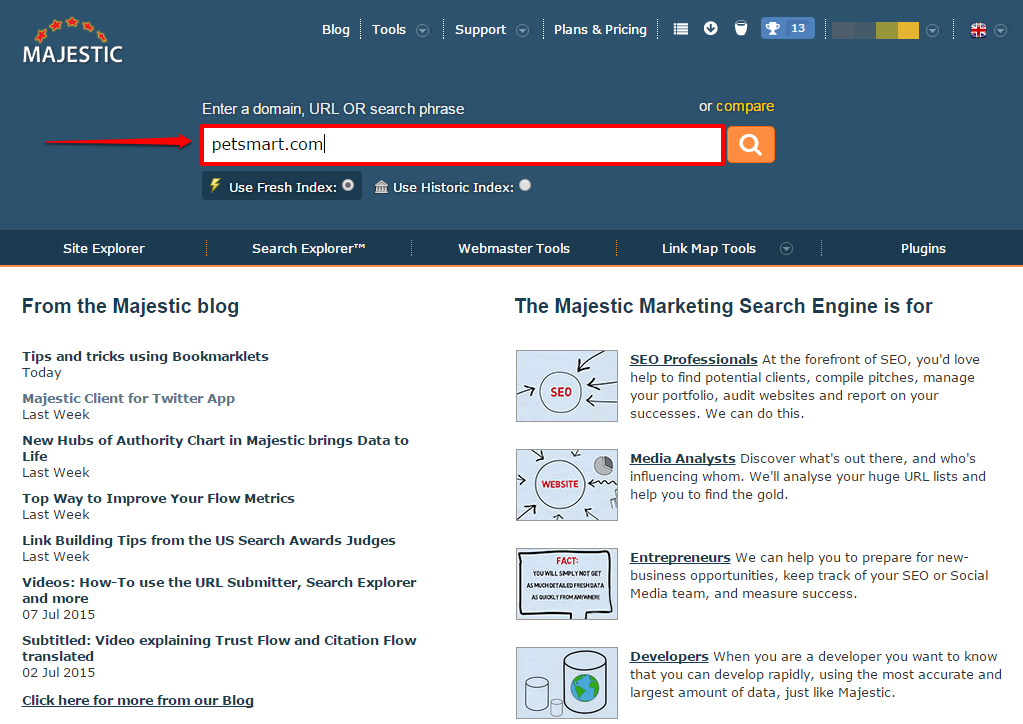Expand the Support dropdown arrow
The height and width of the screenshot is (724, 1023).
pyautogui.click(x=522, y=30)
